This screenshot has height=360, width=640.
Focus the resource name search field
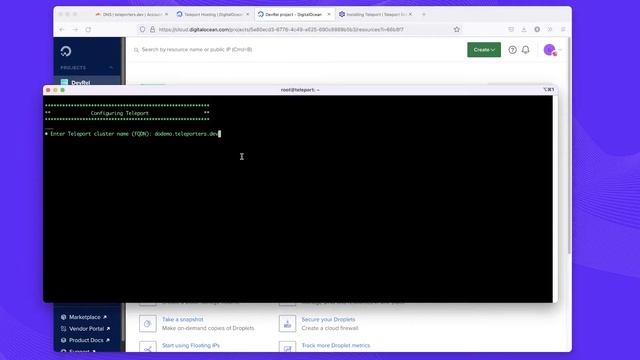(197, 49)
